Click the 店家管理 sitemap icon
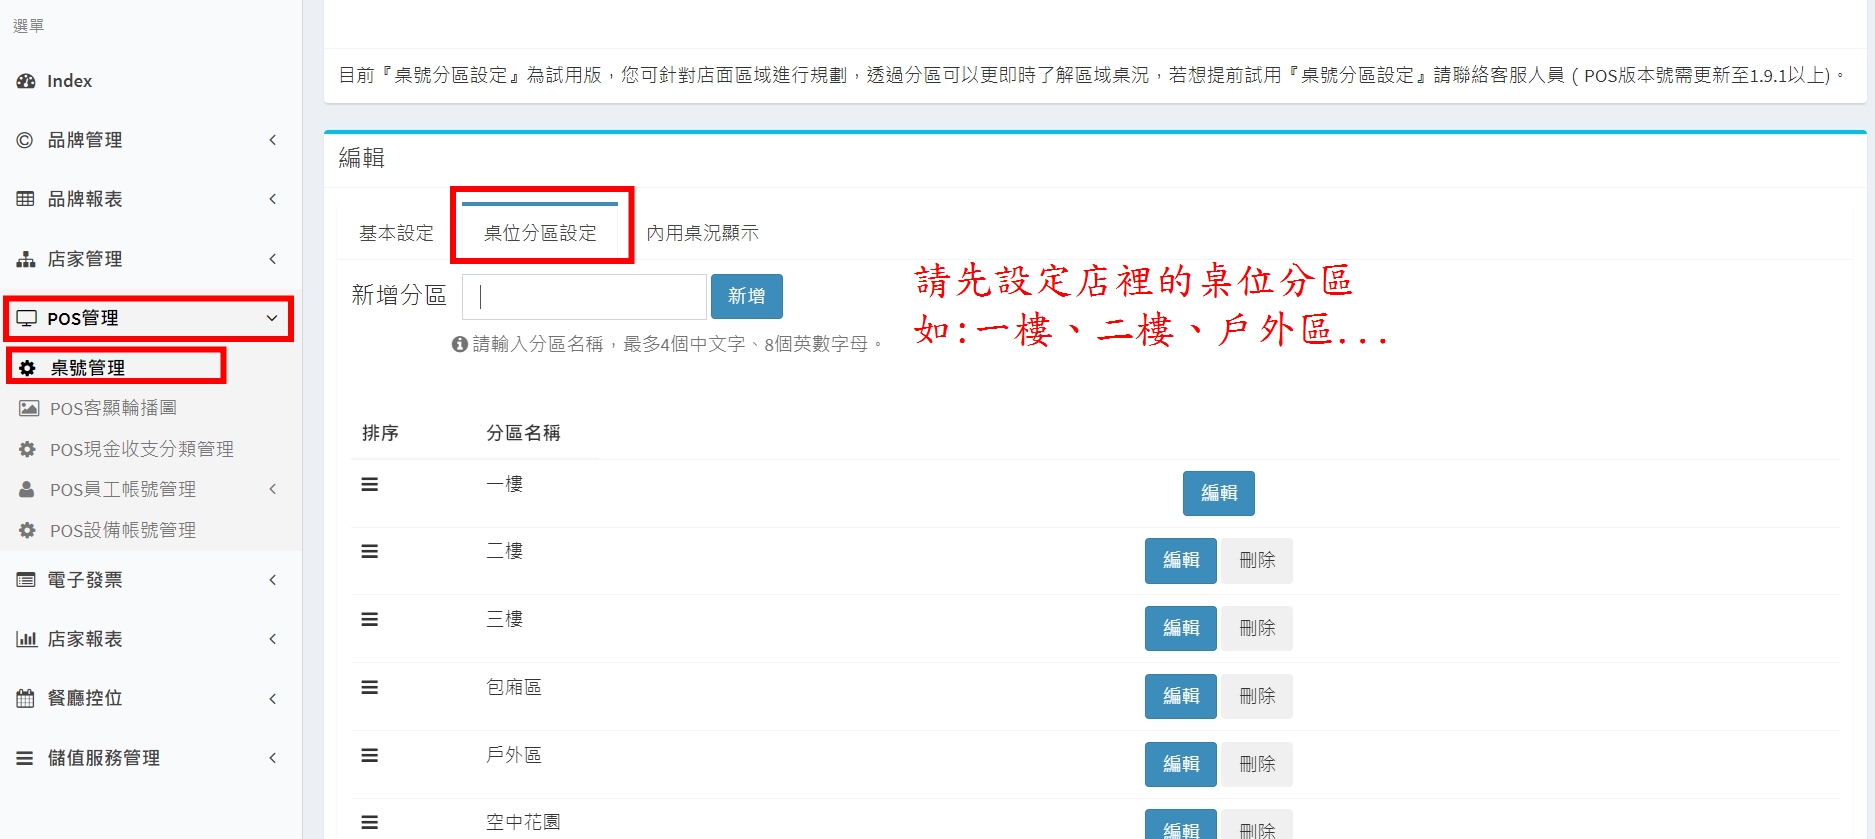The width and height of the screenshot is (1875, 839). [25, 259]
